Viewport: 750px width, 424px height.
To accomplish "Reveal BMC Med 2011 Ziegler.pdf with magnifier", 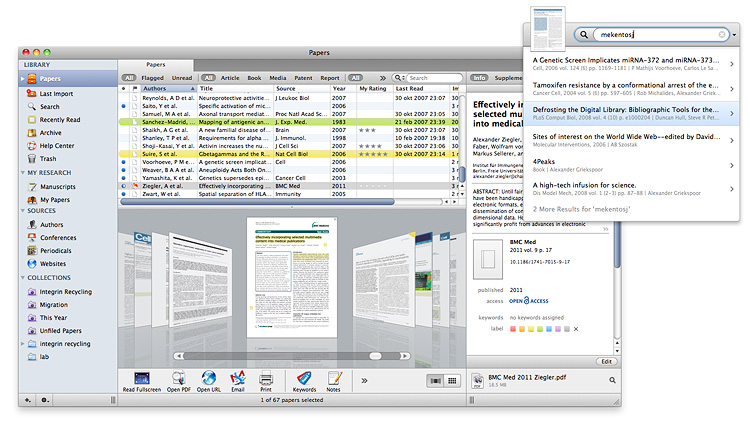I will 612,380.
